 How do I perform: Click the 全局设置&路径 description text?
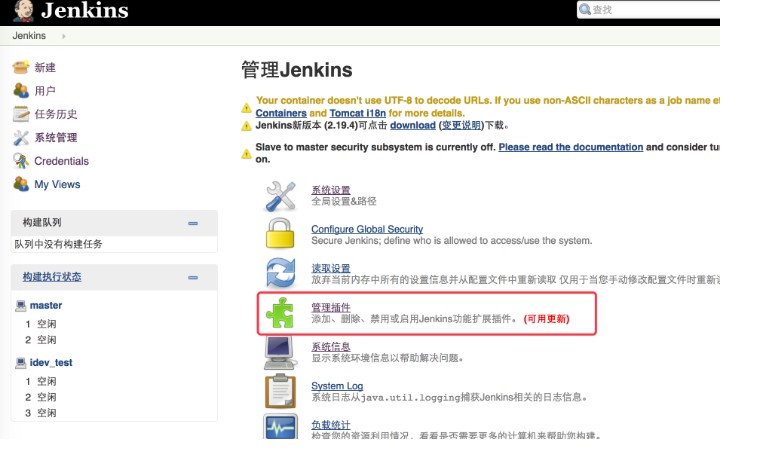(x=344, y=201)
